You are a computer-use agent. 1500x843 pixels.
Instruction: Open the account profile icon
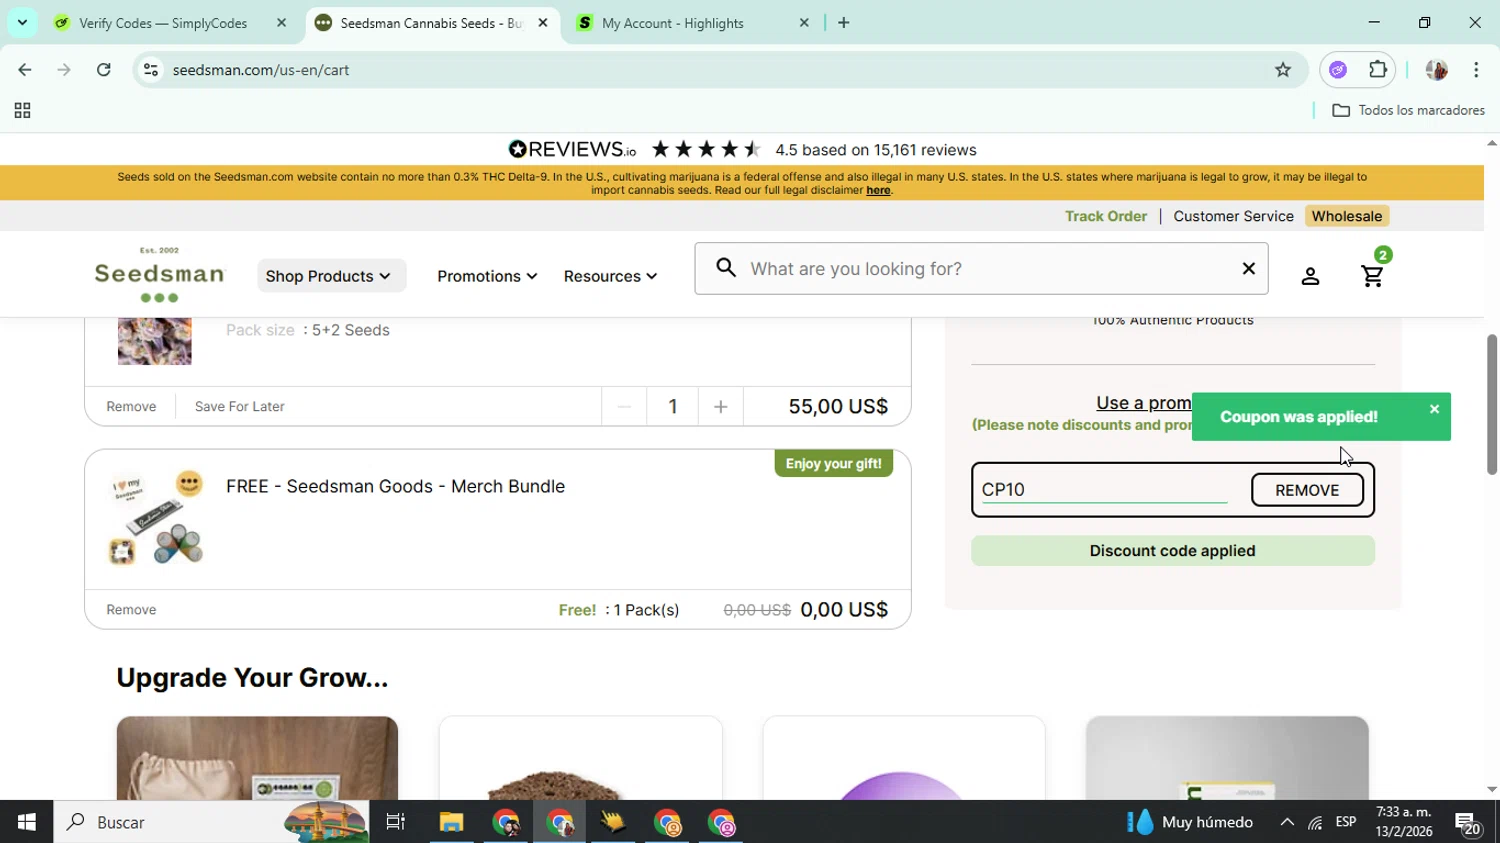(x=1310, y=276)
